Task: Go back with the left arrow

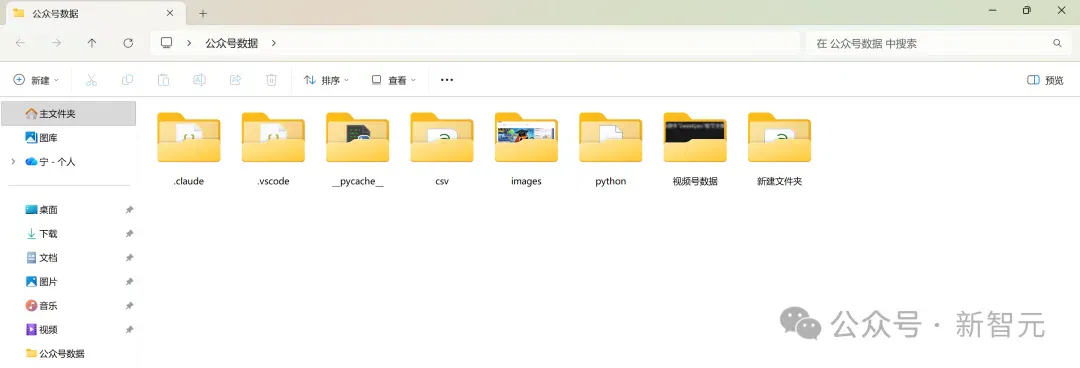Action: tap(20, 43)
